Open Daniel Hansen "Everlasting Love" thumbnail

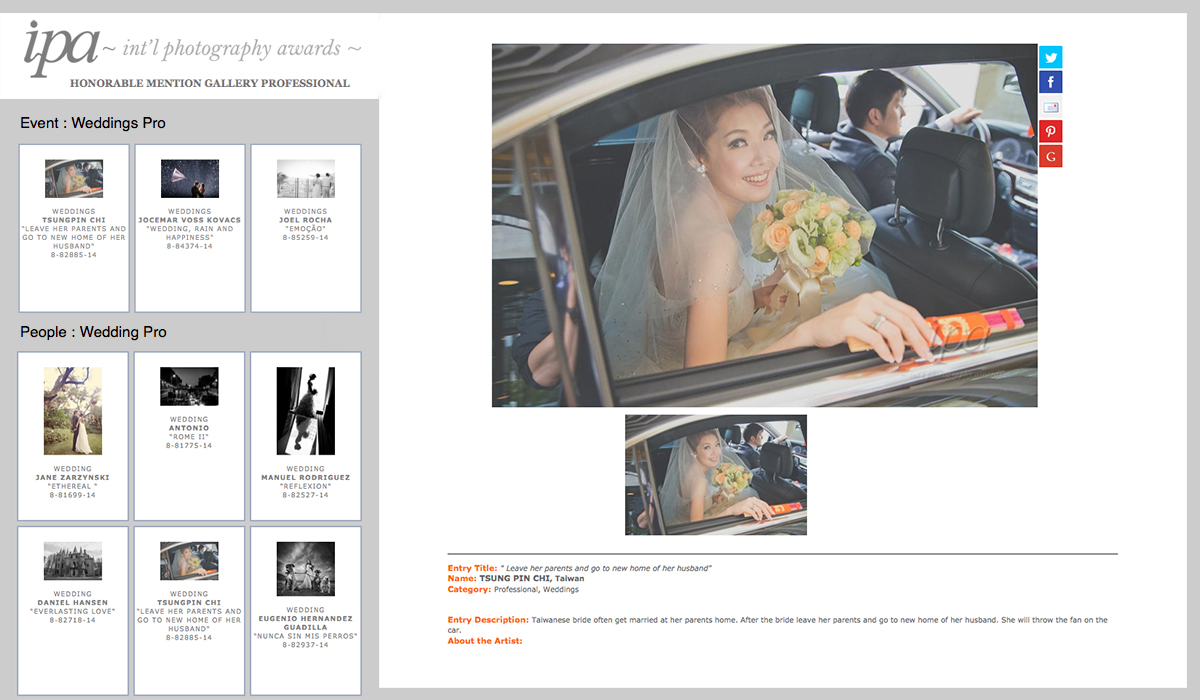click(73, 561)
